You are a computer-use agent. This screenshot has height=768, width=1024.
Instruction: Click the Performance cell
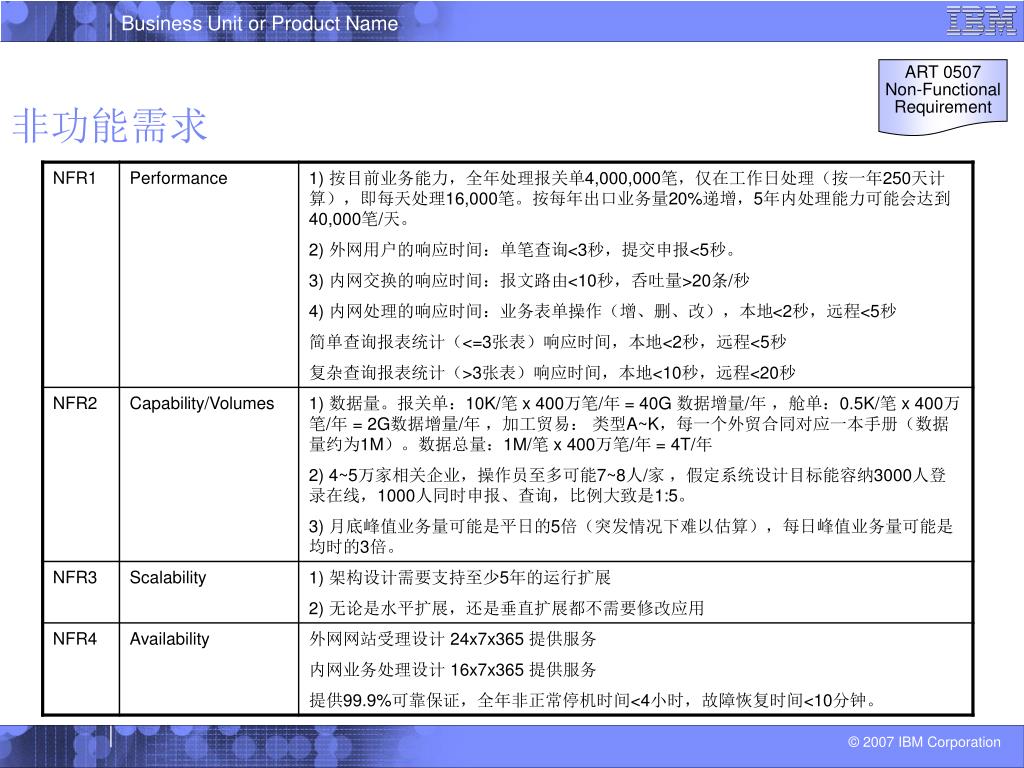click(x=209, y=274)
